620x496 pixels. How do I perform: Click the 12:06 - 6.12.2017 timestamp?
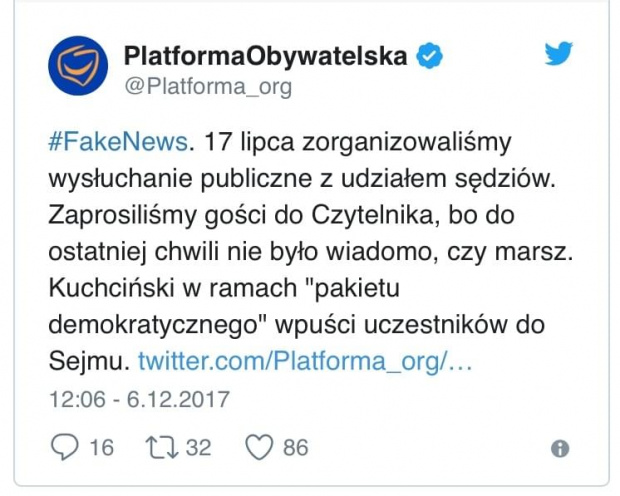140,400
